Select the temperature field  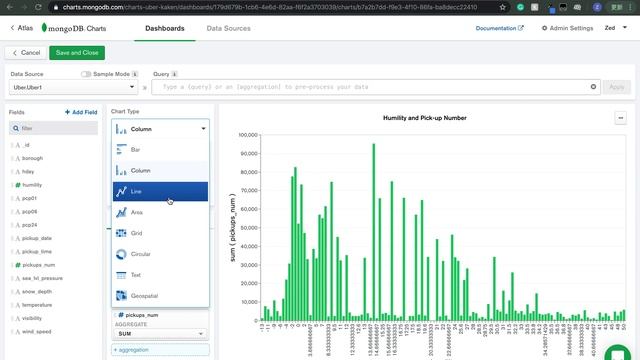coord(36,305)
